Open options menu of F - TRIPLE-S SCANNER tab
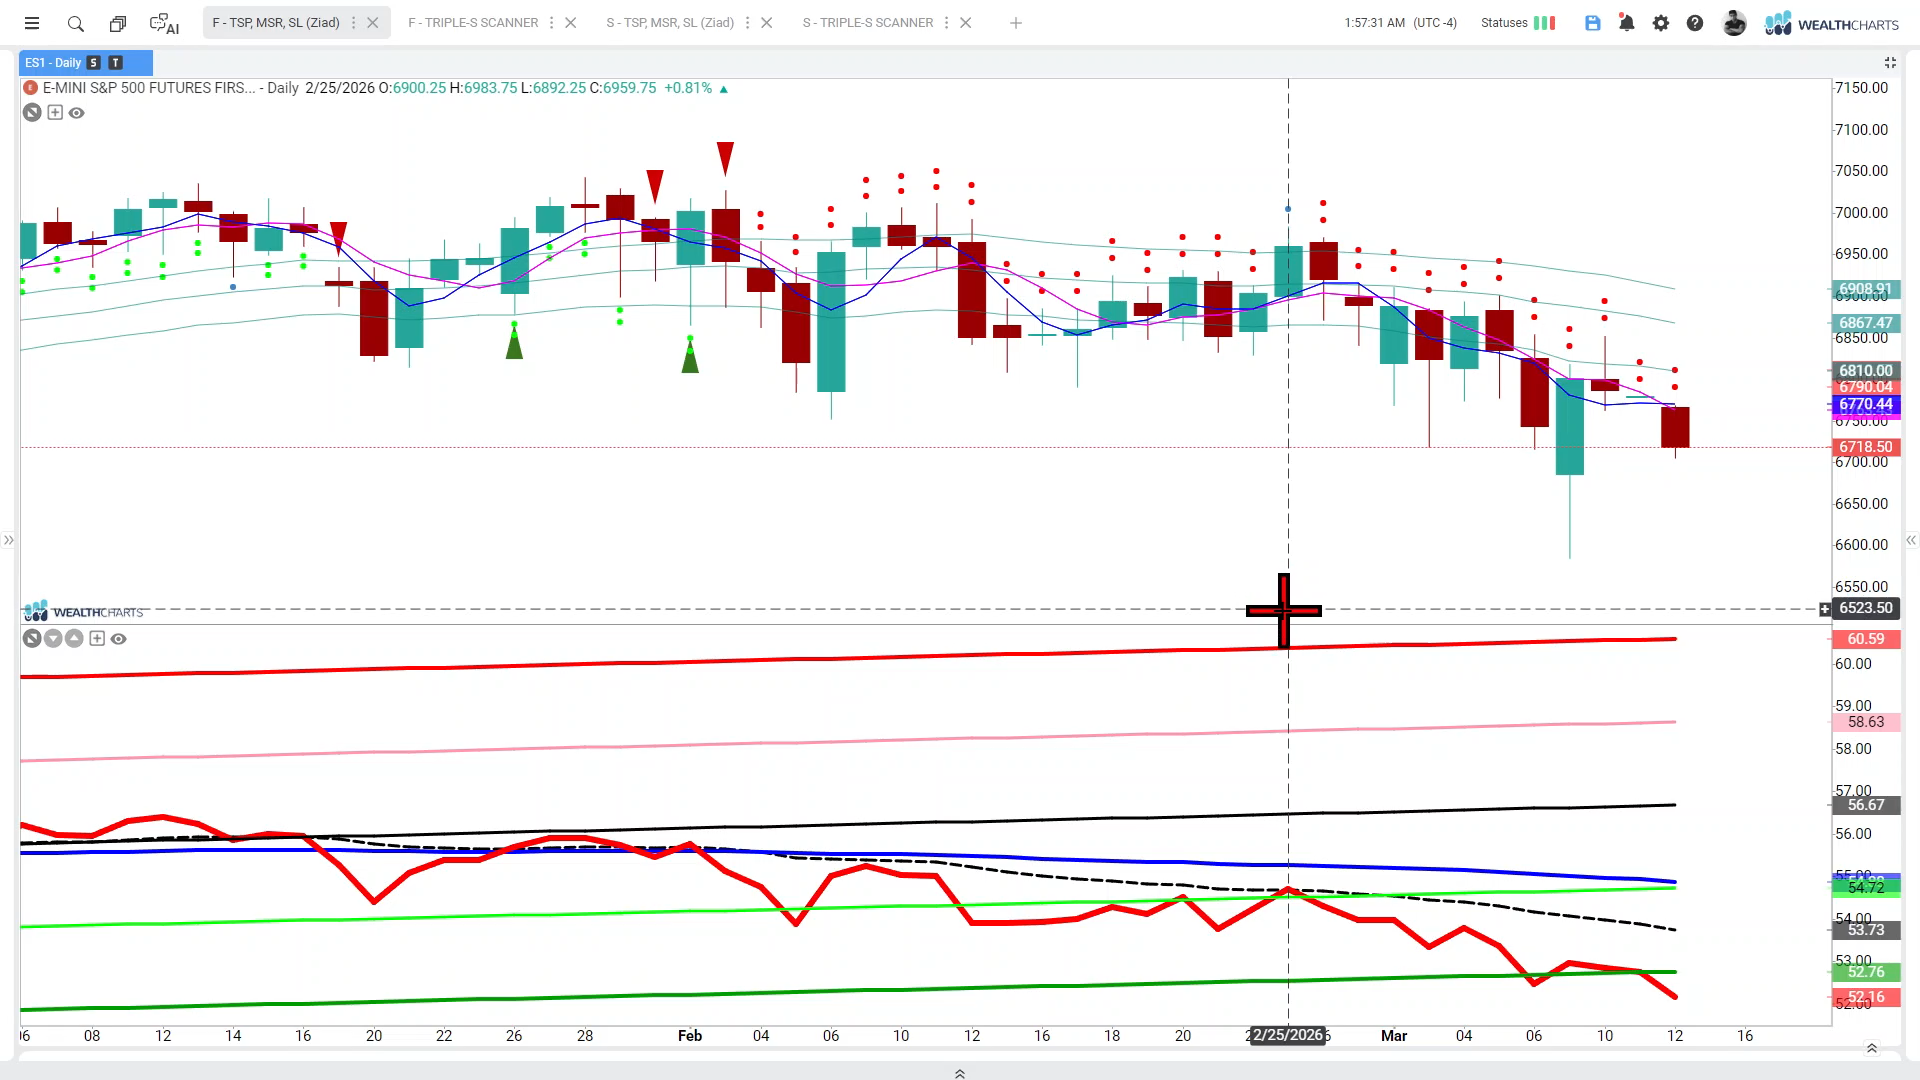1920x1080 pixels. (x=551, y=23)
